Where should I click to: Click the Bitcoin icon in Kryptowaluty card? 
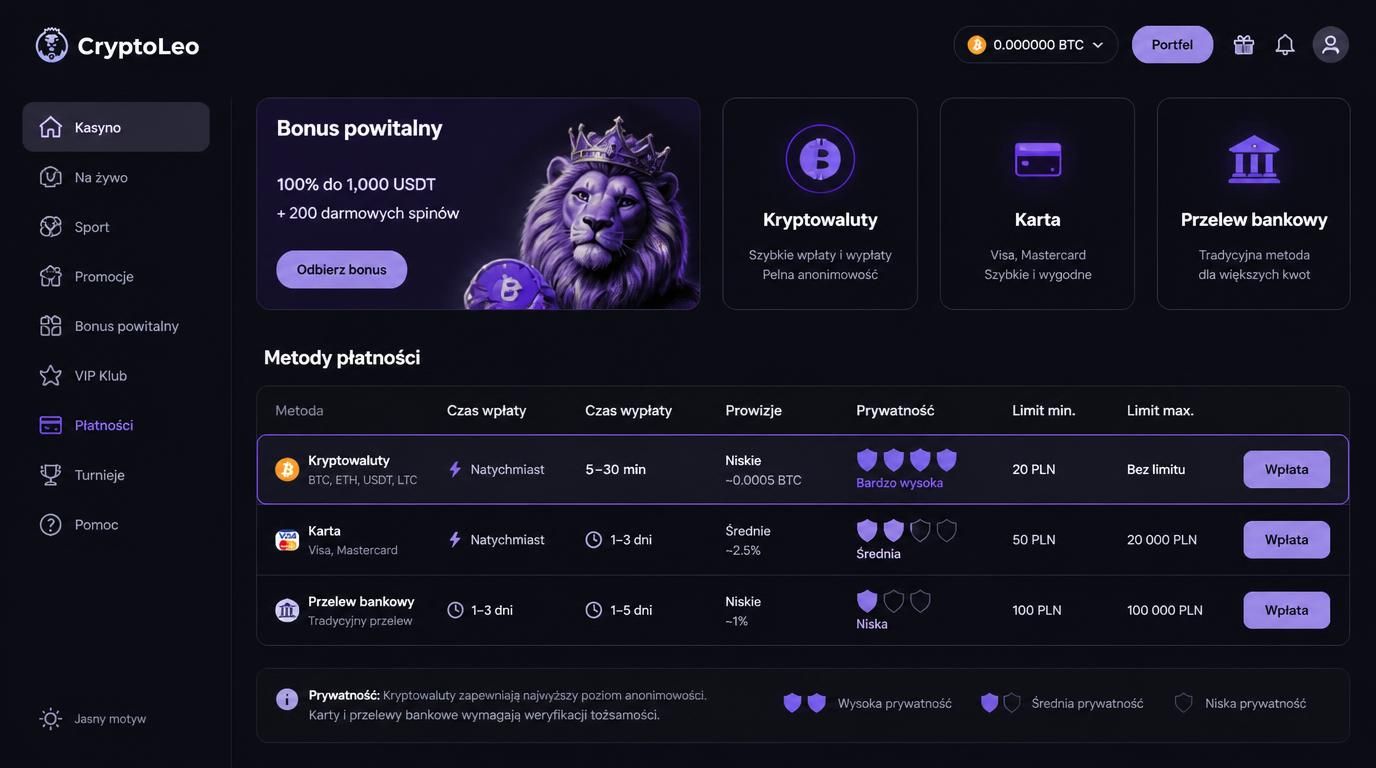click(820, 158)
